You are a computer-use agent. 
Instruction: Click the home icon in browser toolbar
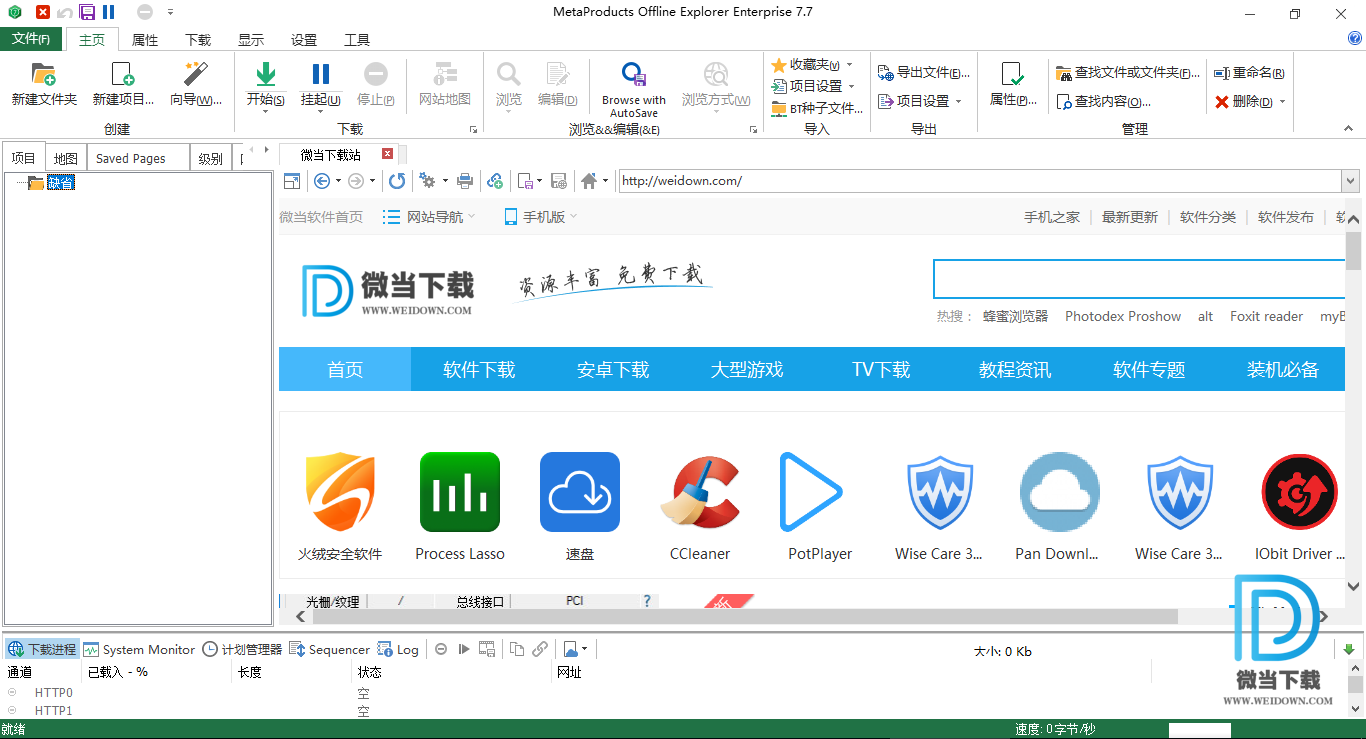(589, 181)
